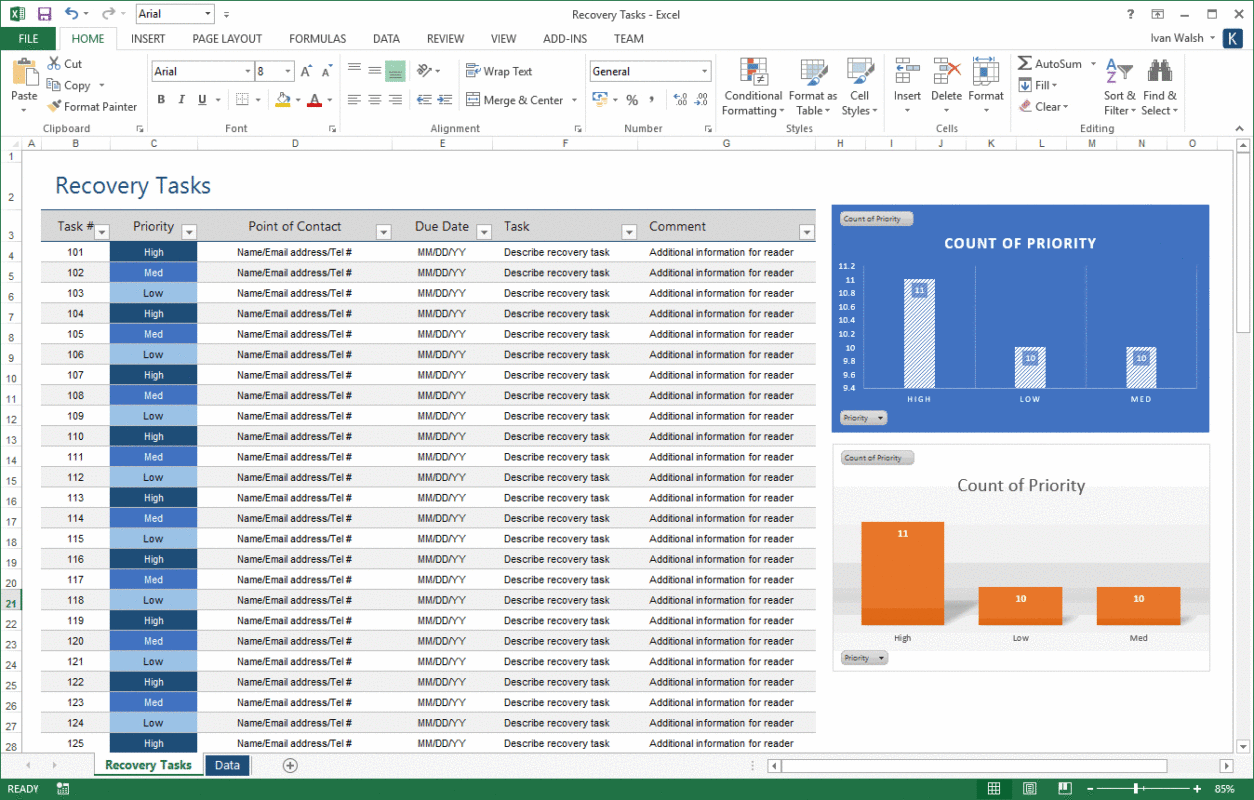Apply bold formatting from the ribbon

point(160,99)
